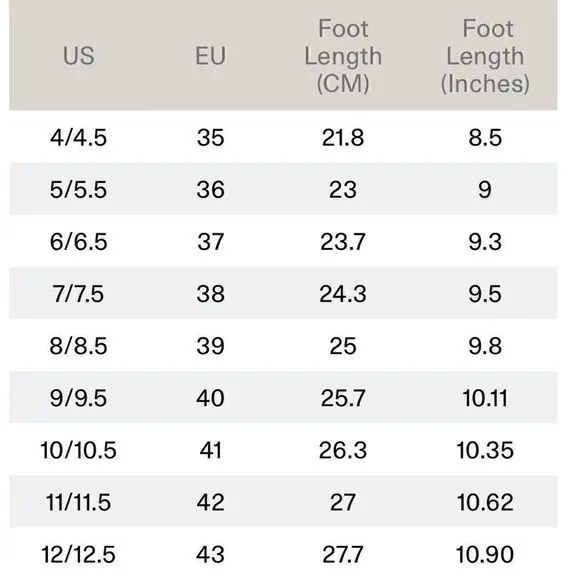Select EU size 36 cell
The image size is (580, 580).
tap(210, 190)
